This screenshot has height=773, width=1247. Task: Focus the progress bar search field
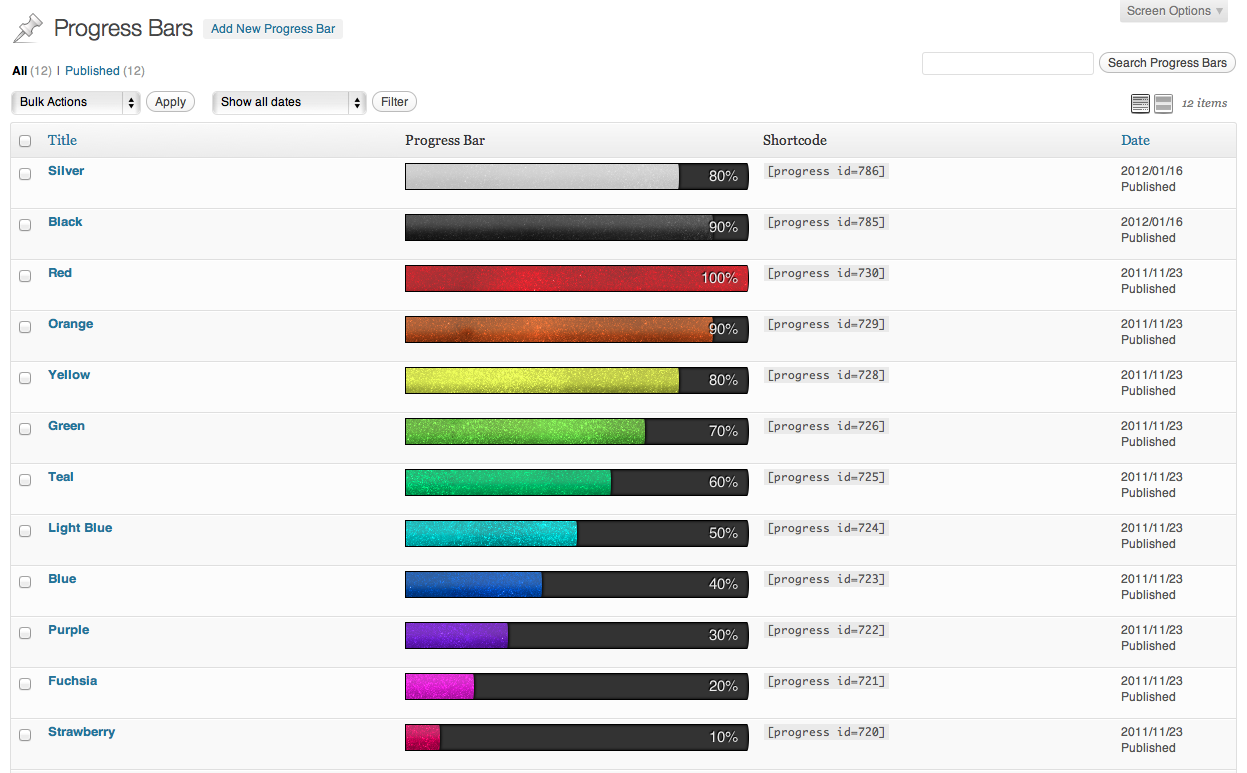click(x=1007, y=63)
